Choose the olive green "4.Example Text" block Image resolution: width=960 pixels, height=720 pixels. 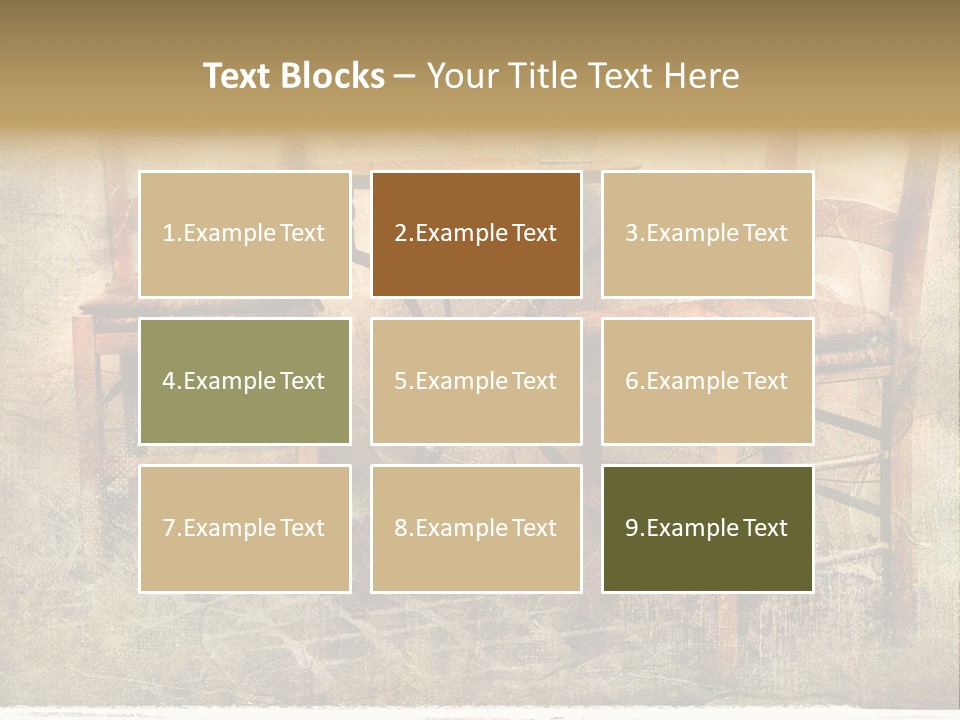(x=245, y=381)
